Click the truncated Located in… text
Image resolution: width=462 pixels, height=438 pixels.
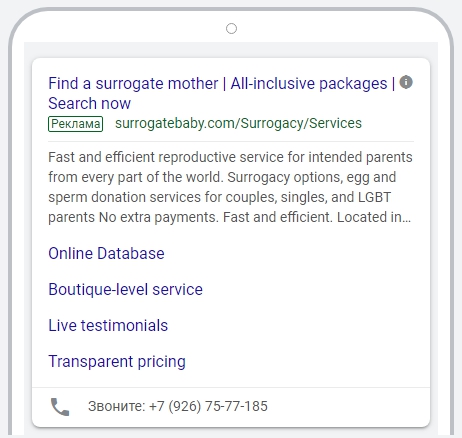pos(374,217)
